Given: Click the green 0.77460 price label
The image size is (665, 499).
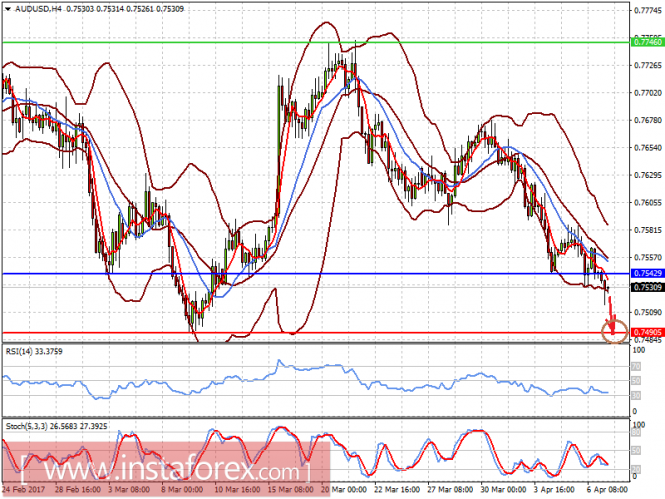Looking at the screenshot, I should [647, 42].
